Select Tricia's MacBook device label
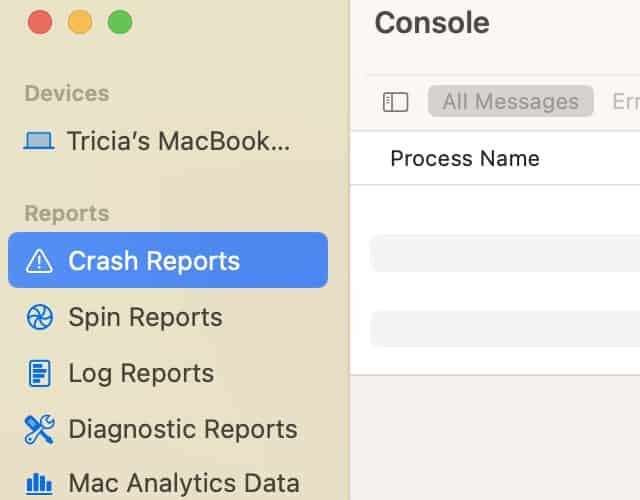 [179, 141]
